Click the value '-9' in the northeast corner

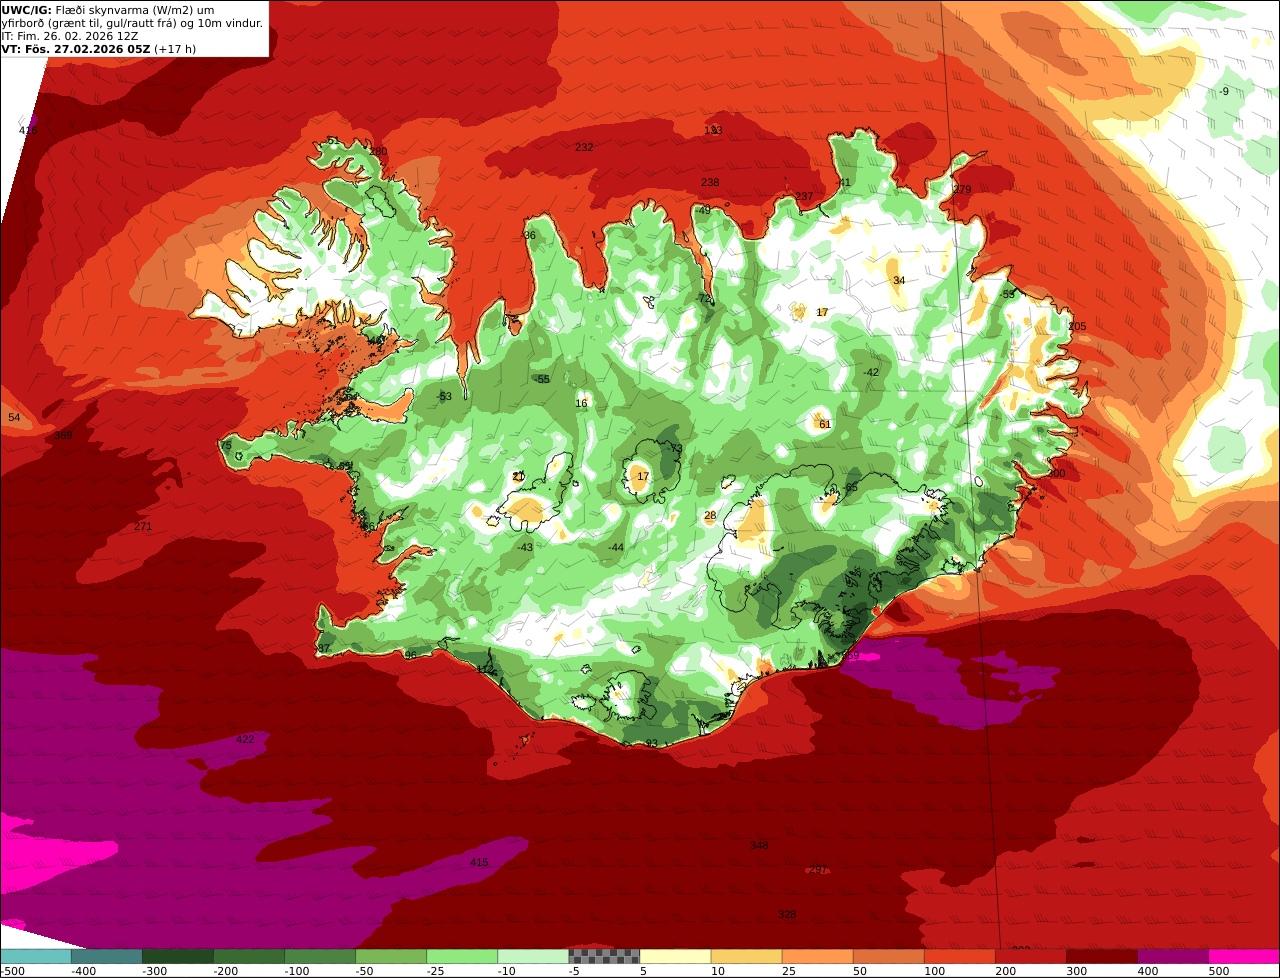pyautogui.click(x=1224, y=92)
